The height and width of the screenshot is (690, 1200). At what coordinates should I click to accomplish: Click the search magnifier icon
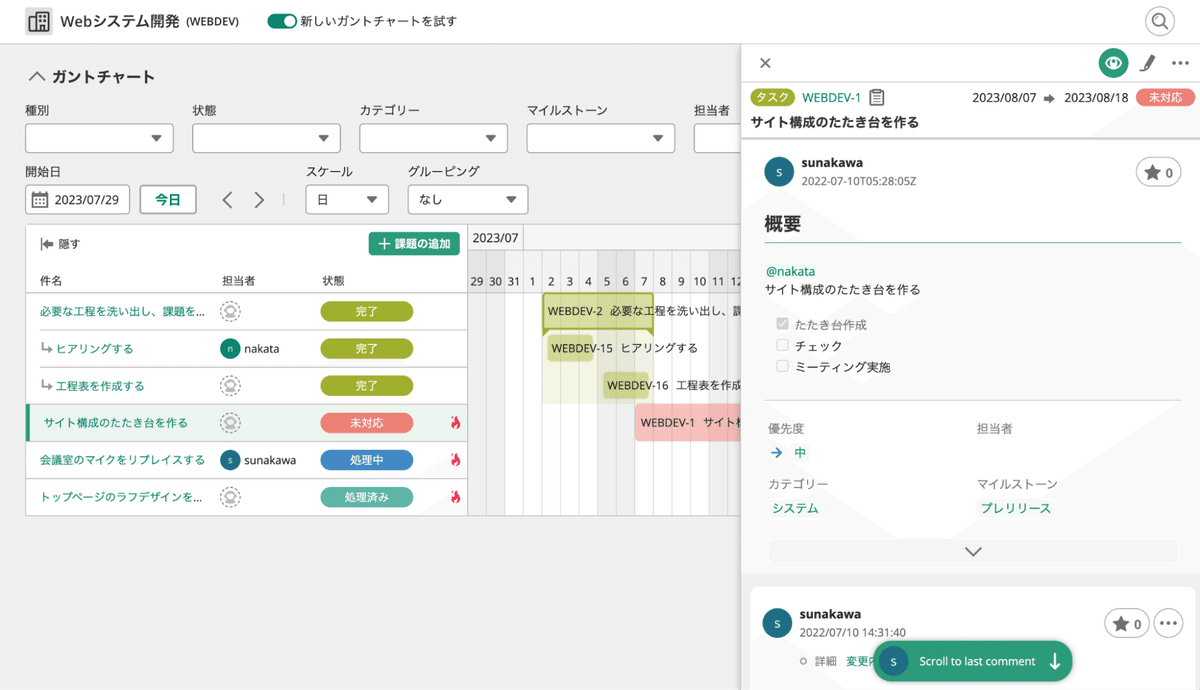pyautogui.click(x=1159, y=21)
